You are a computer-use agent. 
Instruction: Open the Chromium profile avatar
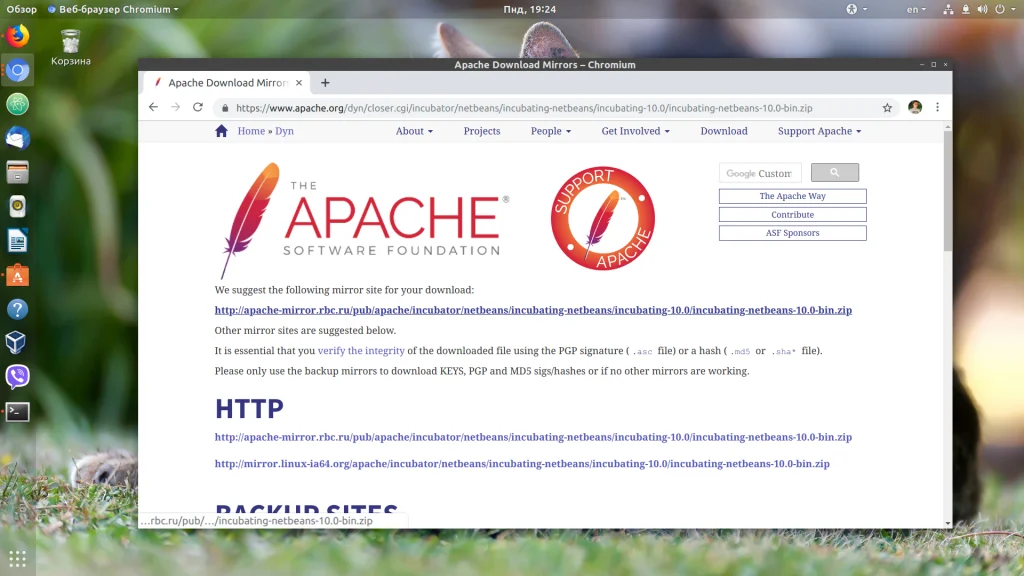point(915,107)
